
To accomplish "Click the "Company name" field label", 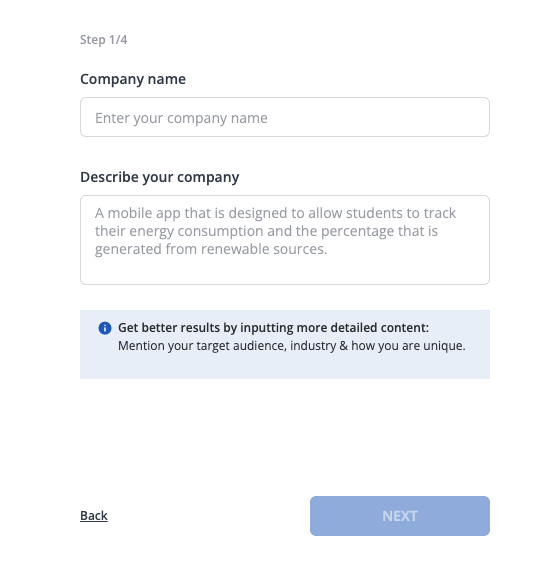I will [133, 79].
